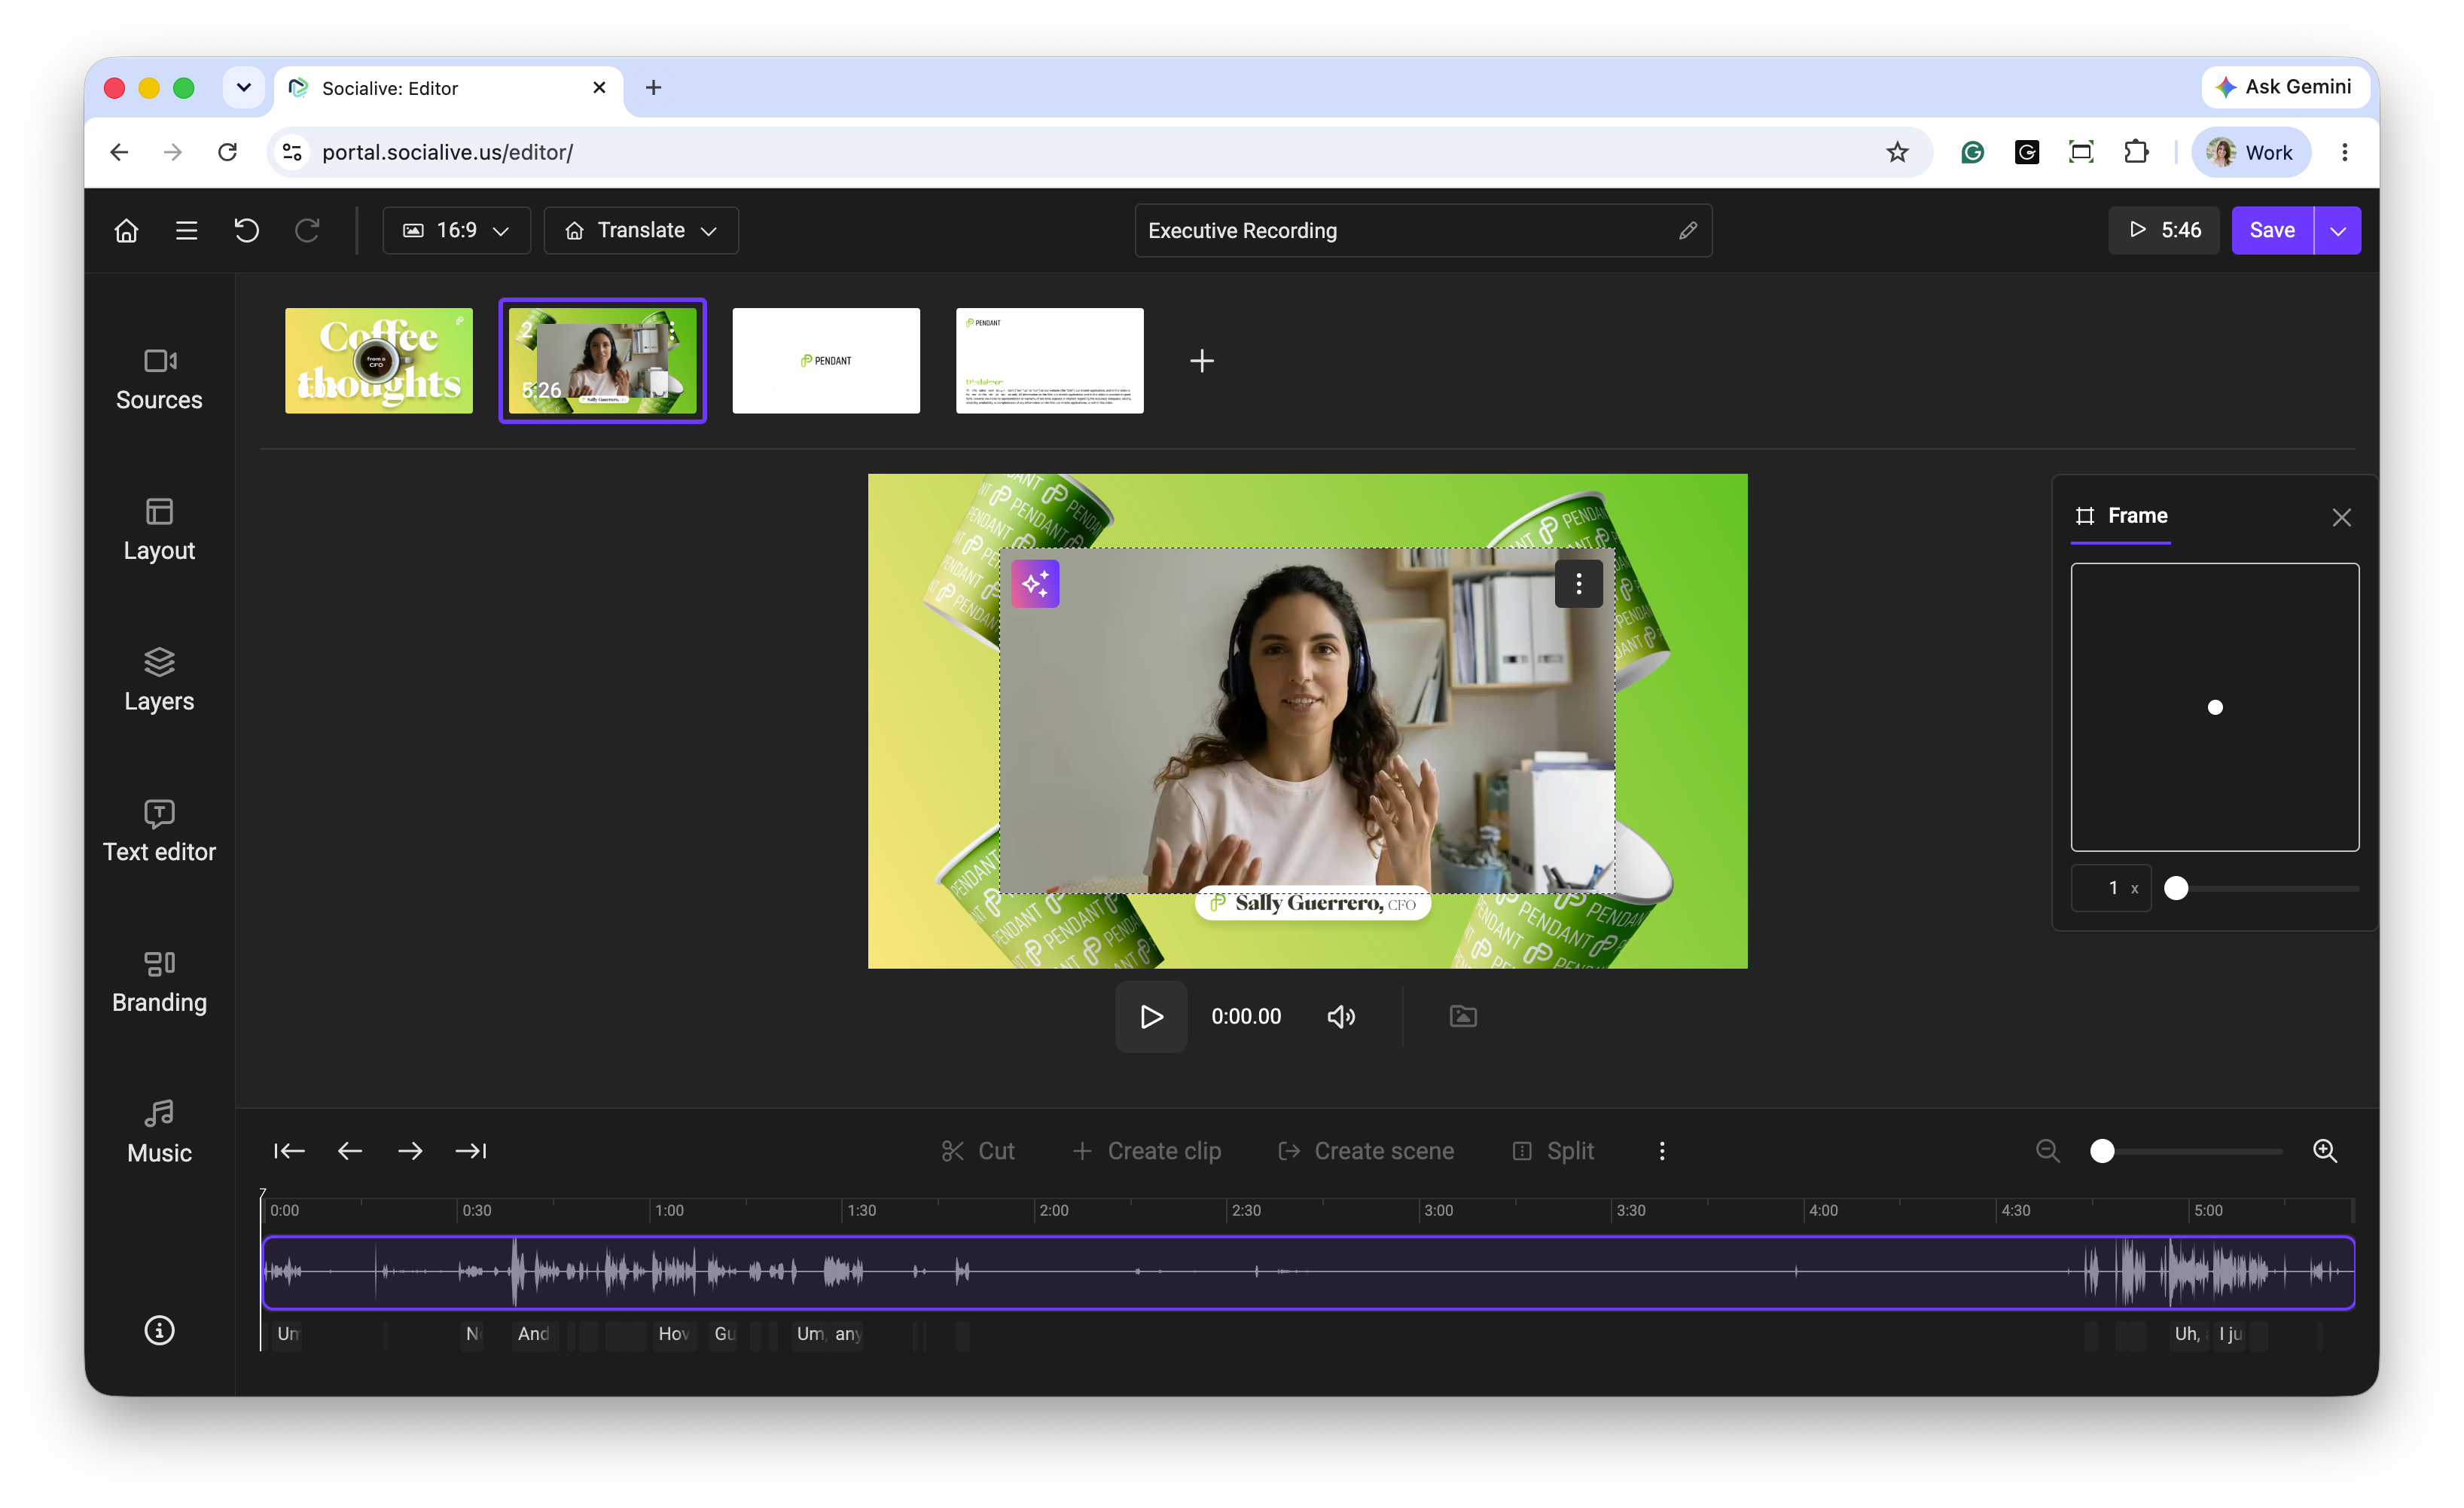This screenshot has height=1508, width=2464.
Task: Click the frame zoom slider handle
Action: (x=2176, y=888)
